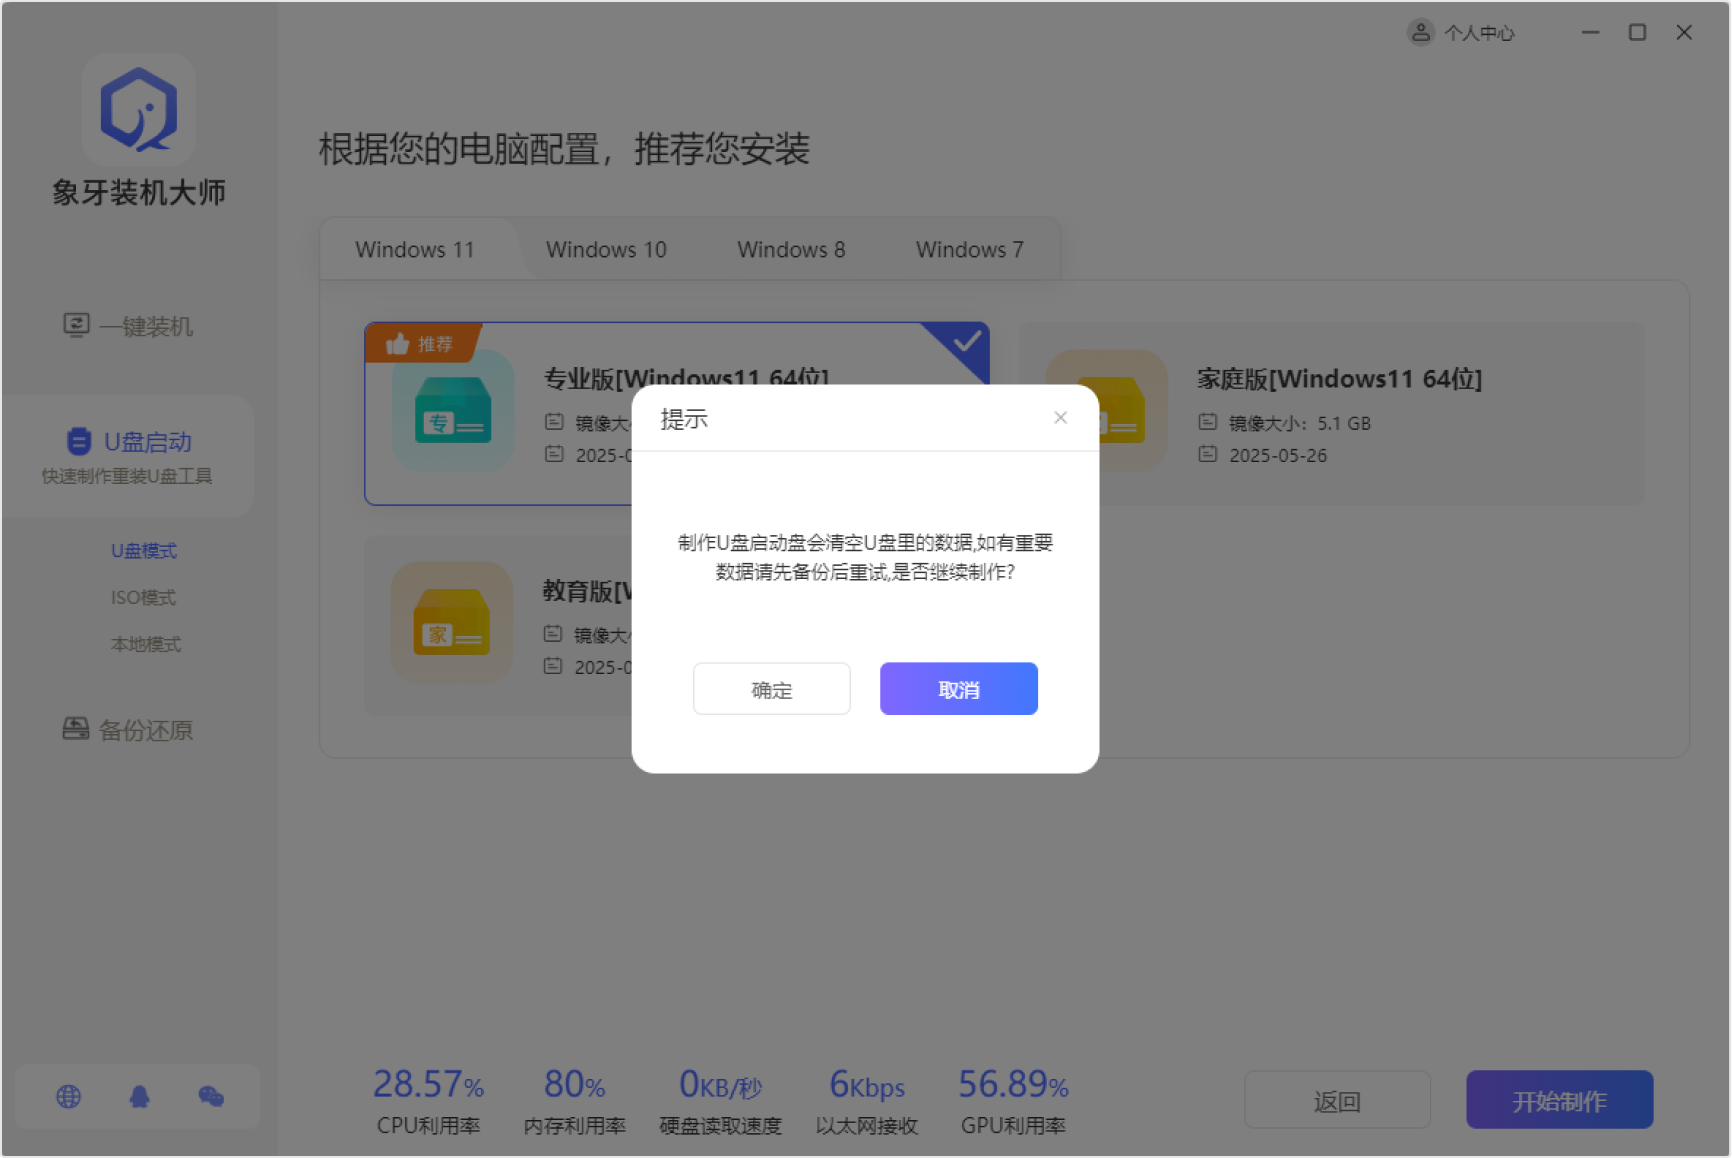
Task: Select 本地模式 under U盘启动
Action: [x=146, y=644]
